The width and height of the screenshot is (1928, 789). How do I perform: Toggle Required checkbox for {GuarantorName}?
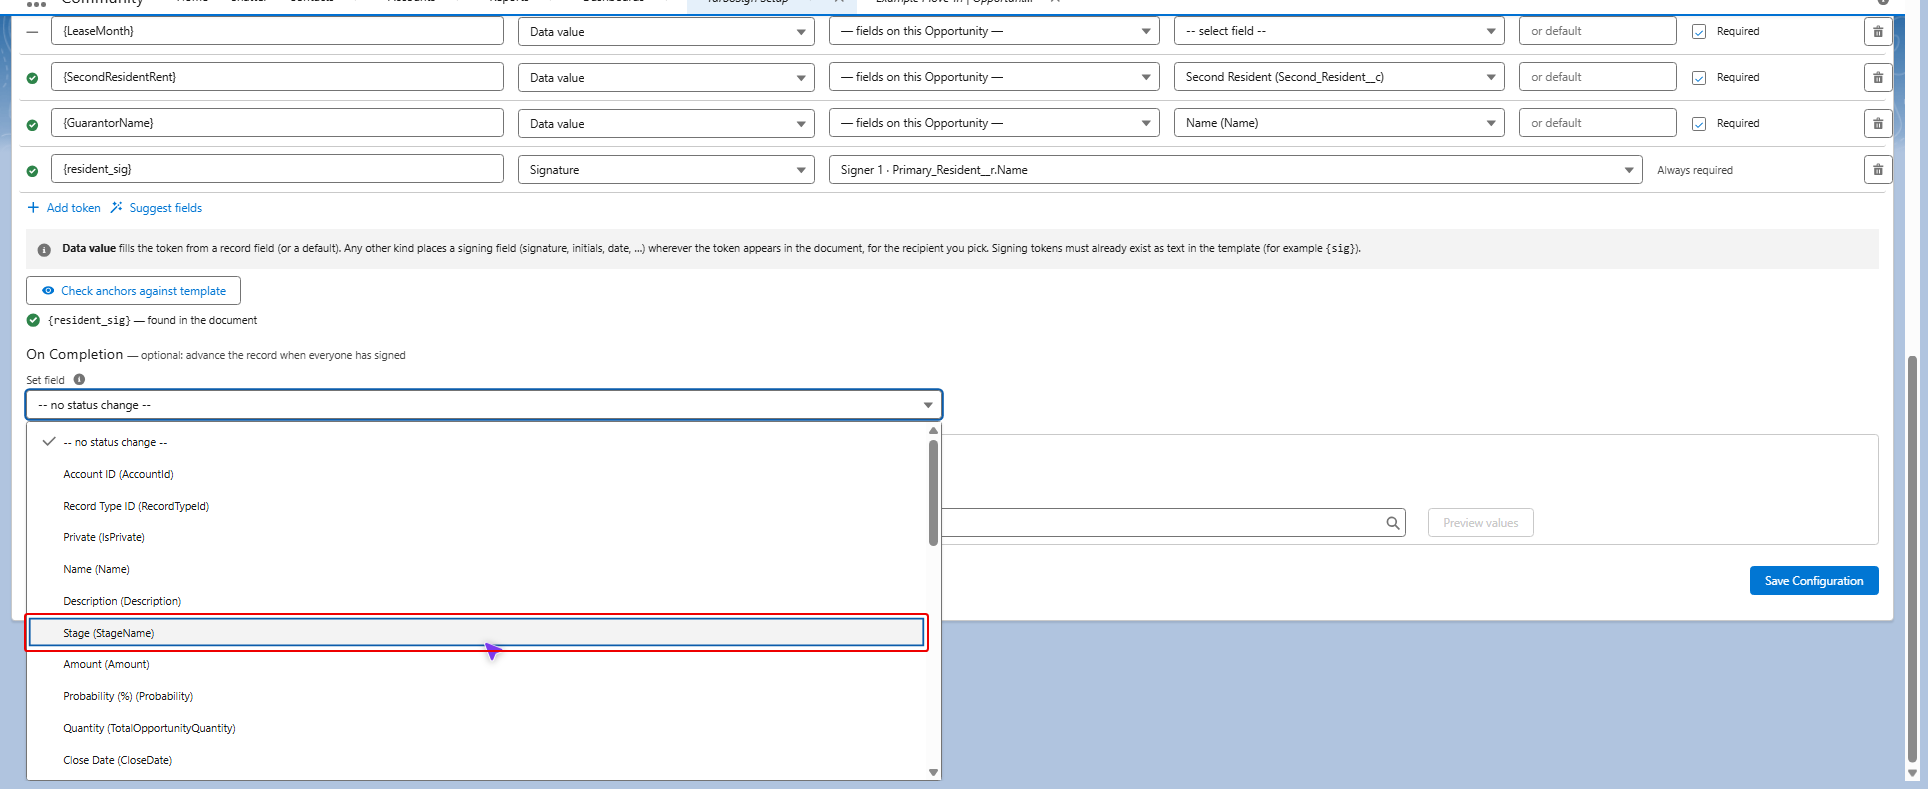click(x=1699, y=123)
